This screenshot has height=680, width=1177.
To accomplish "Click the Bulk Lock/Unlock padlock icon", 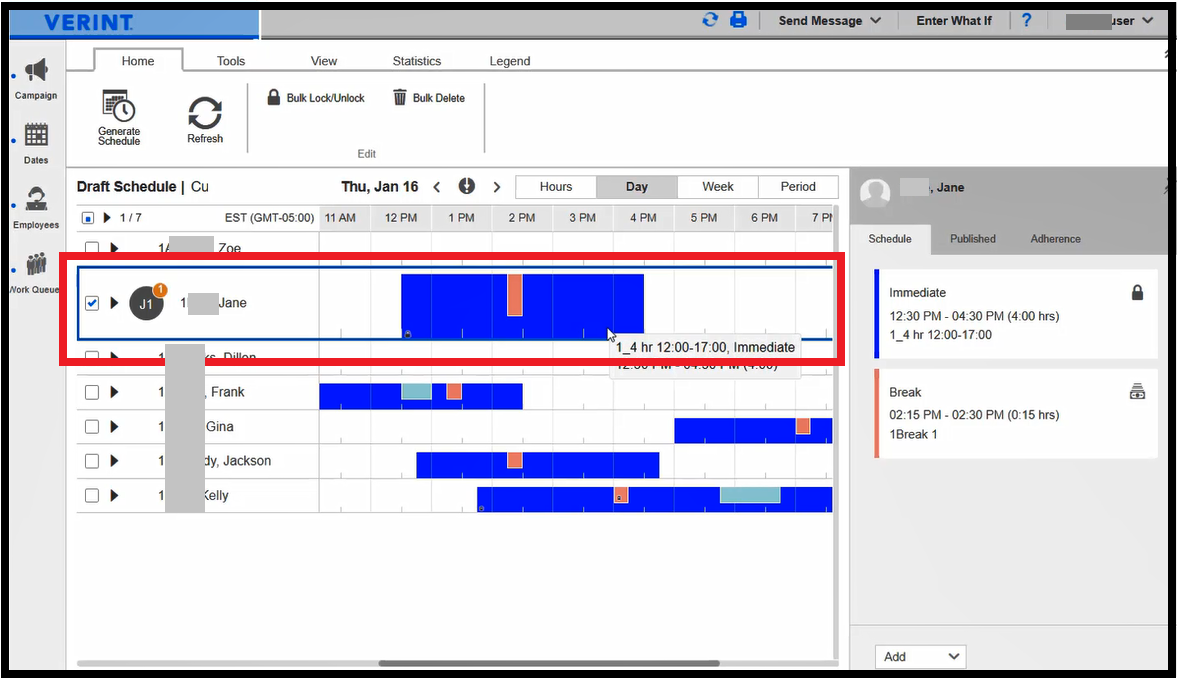I will tap(274, 97).
